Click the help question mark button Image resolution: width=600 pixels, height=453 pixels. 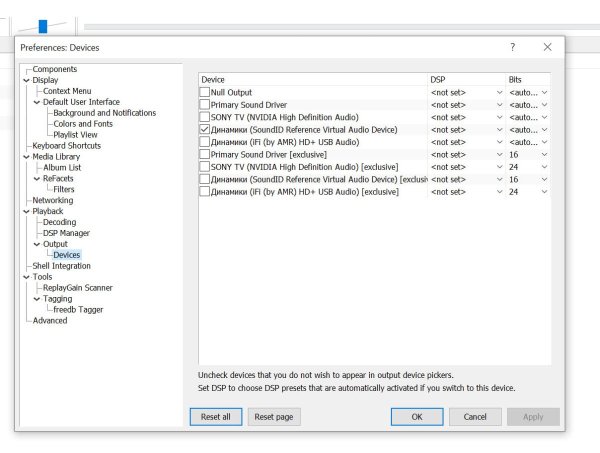coord(513,47)
